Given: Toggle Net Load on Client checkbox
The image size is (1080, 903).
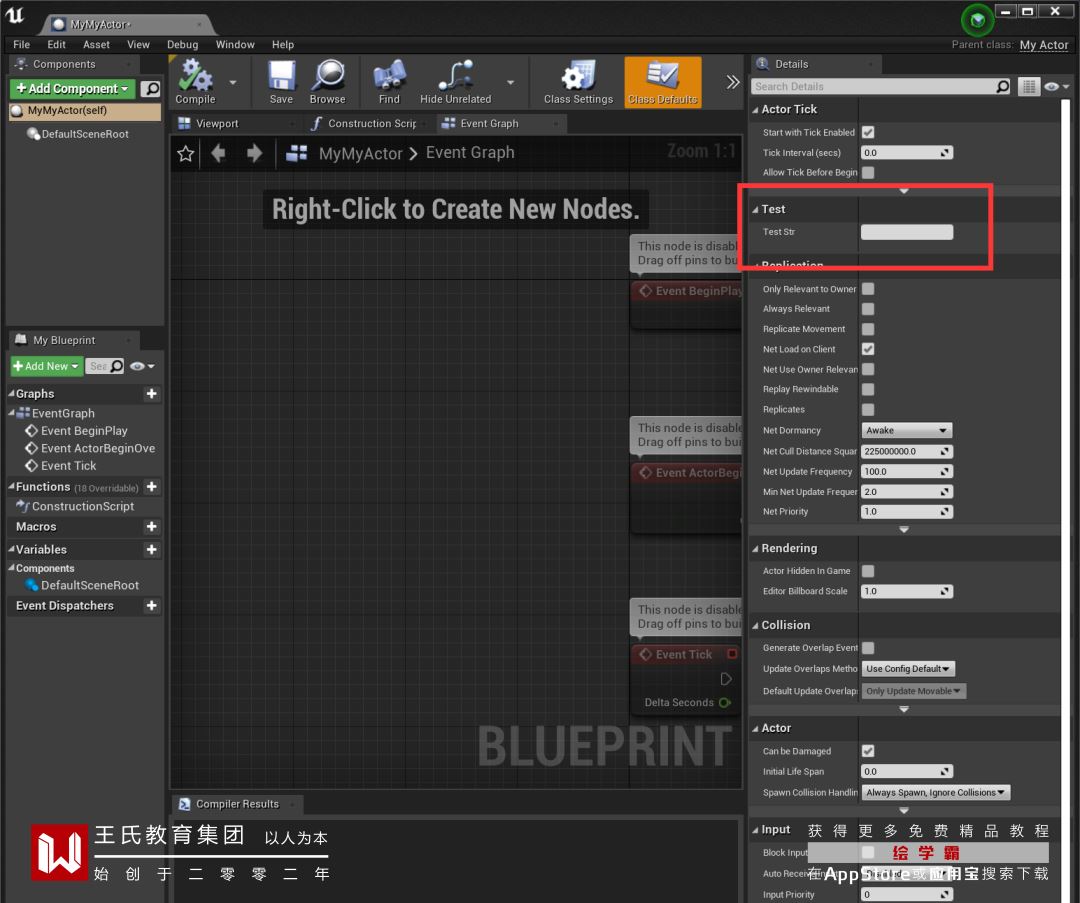Looking at the screenshot, I should point(868,349).
